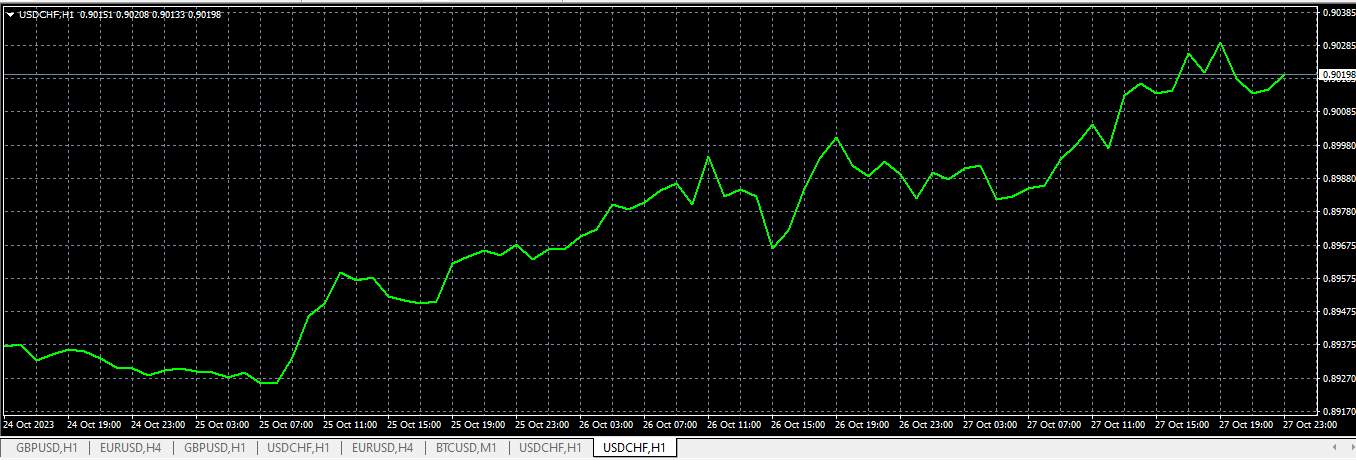Click the 0.89475 price axis label
The width and height of the screenshot is (1356, 460).
(1338, 312)
